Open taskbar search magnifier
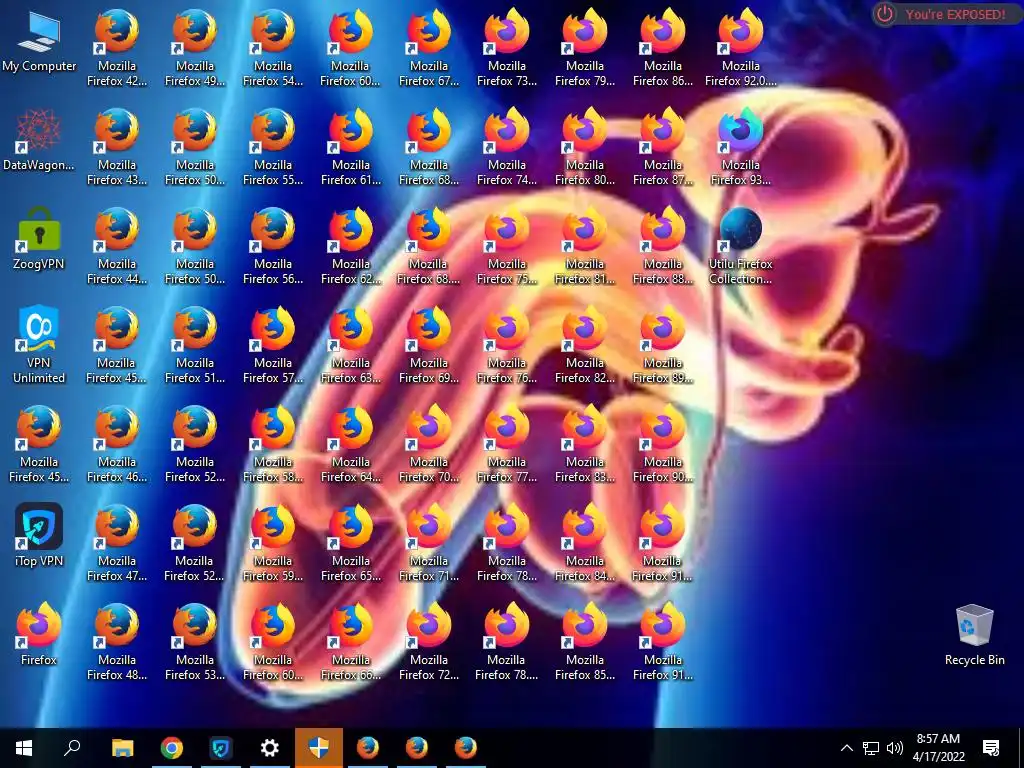The image size is (1024, 768). 72,748
